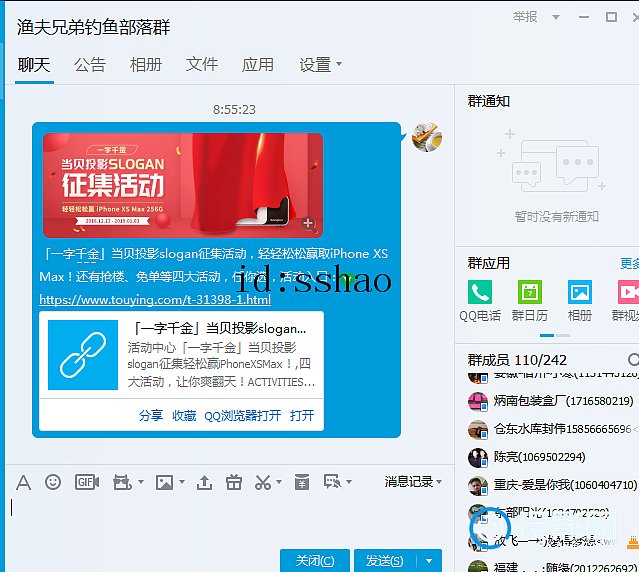The height and width of the screenshot is (572, 639).
Task: Click the sender's avatar beside the message
Action: click(x=427, y=137)
